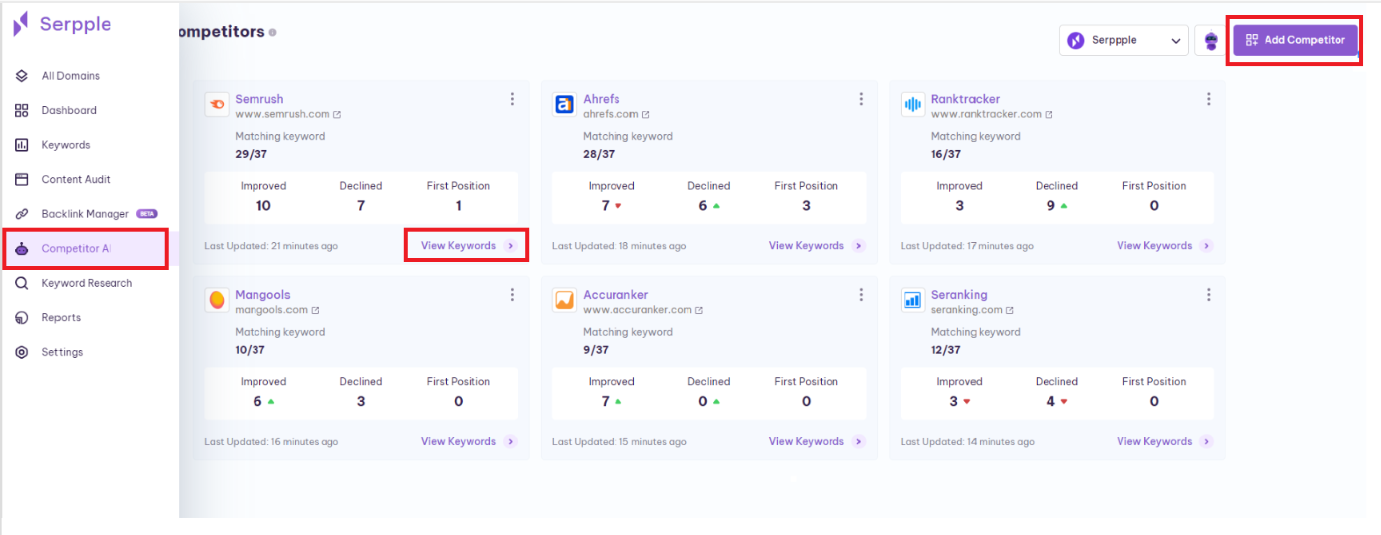Click the Keywords chart icon

(x=22, y=145)
